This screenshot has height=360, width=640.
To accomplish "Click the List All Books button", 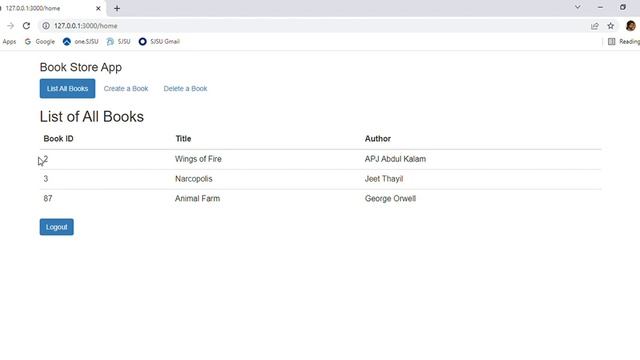I will [67, 89].
